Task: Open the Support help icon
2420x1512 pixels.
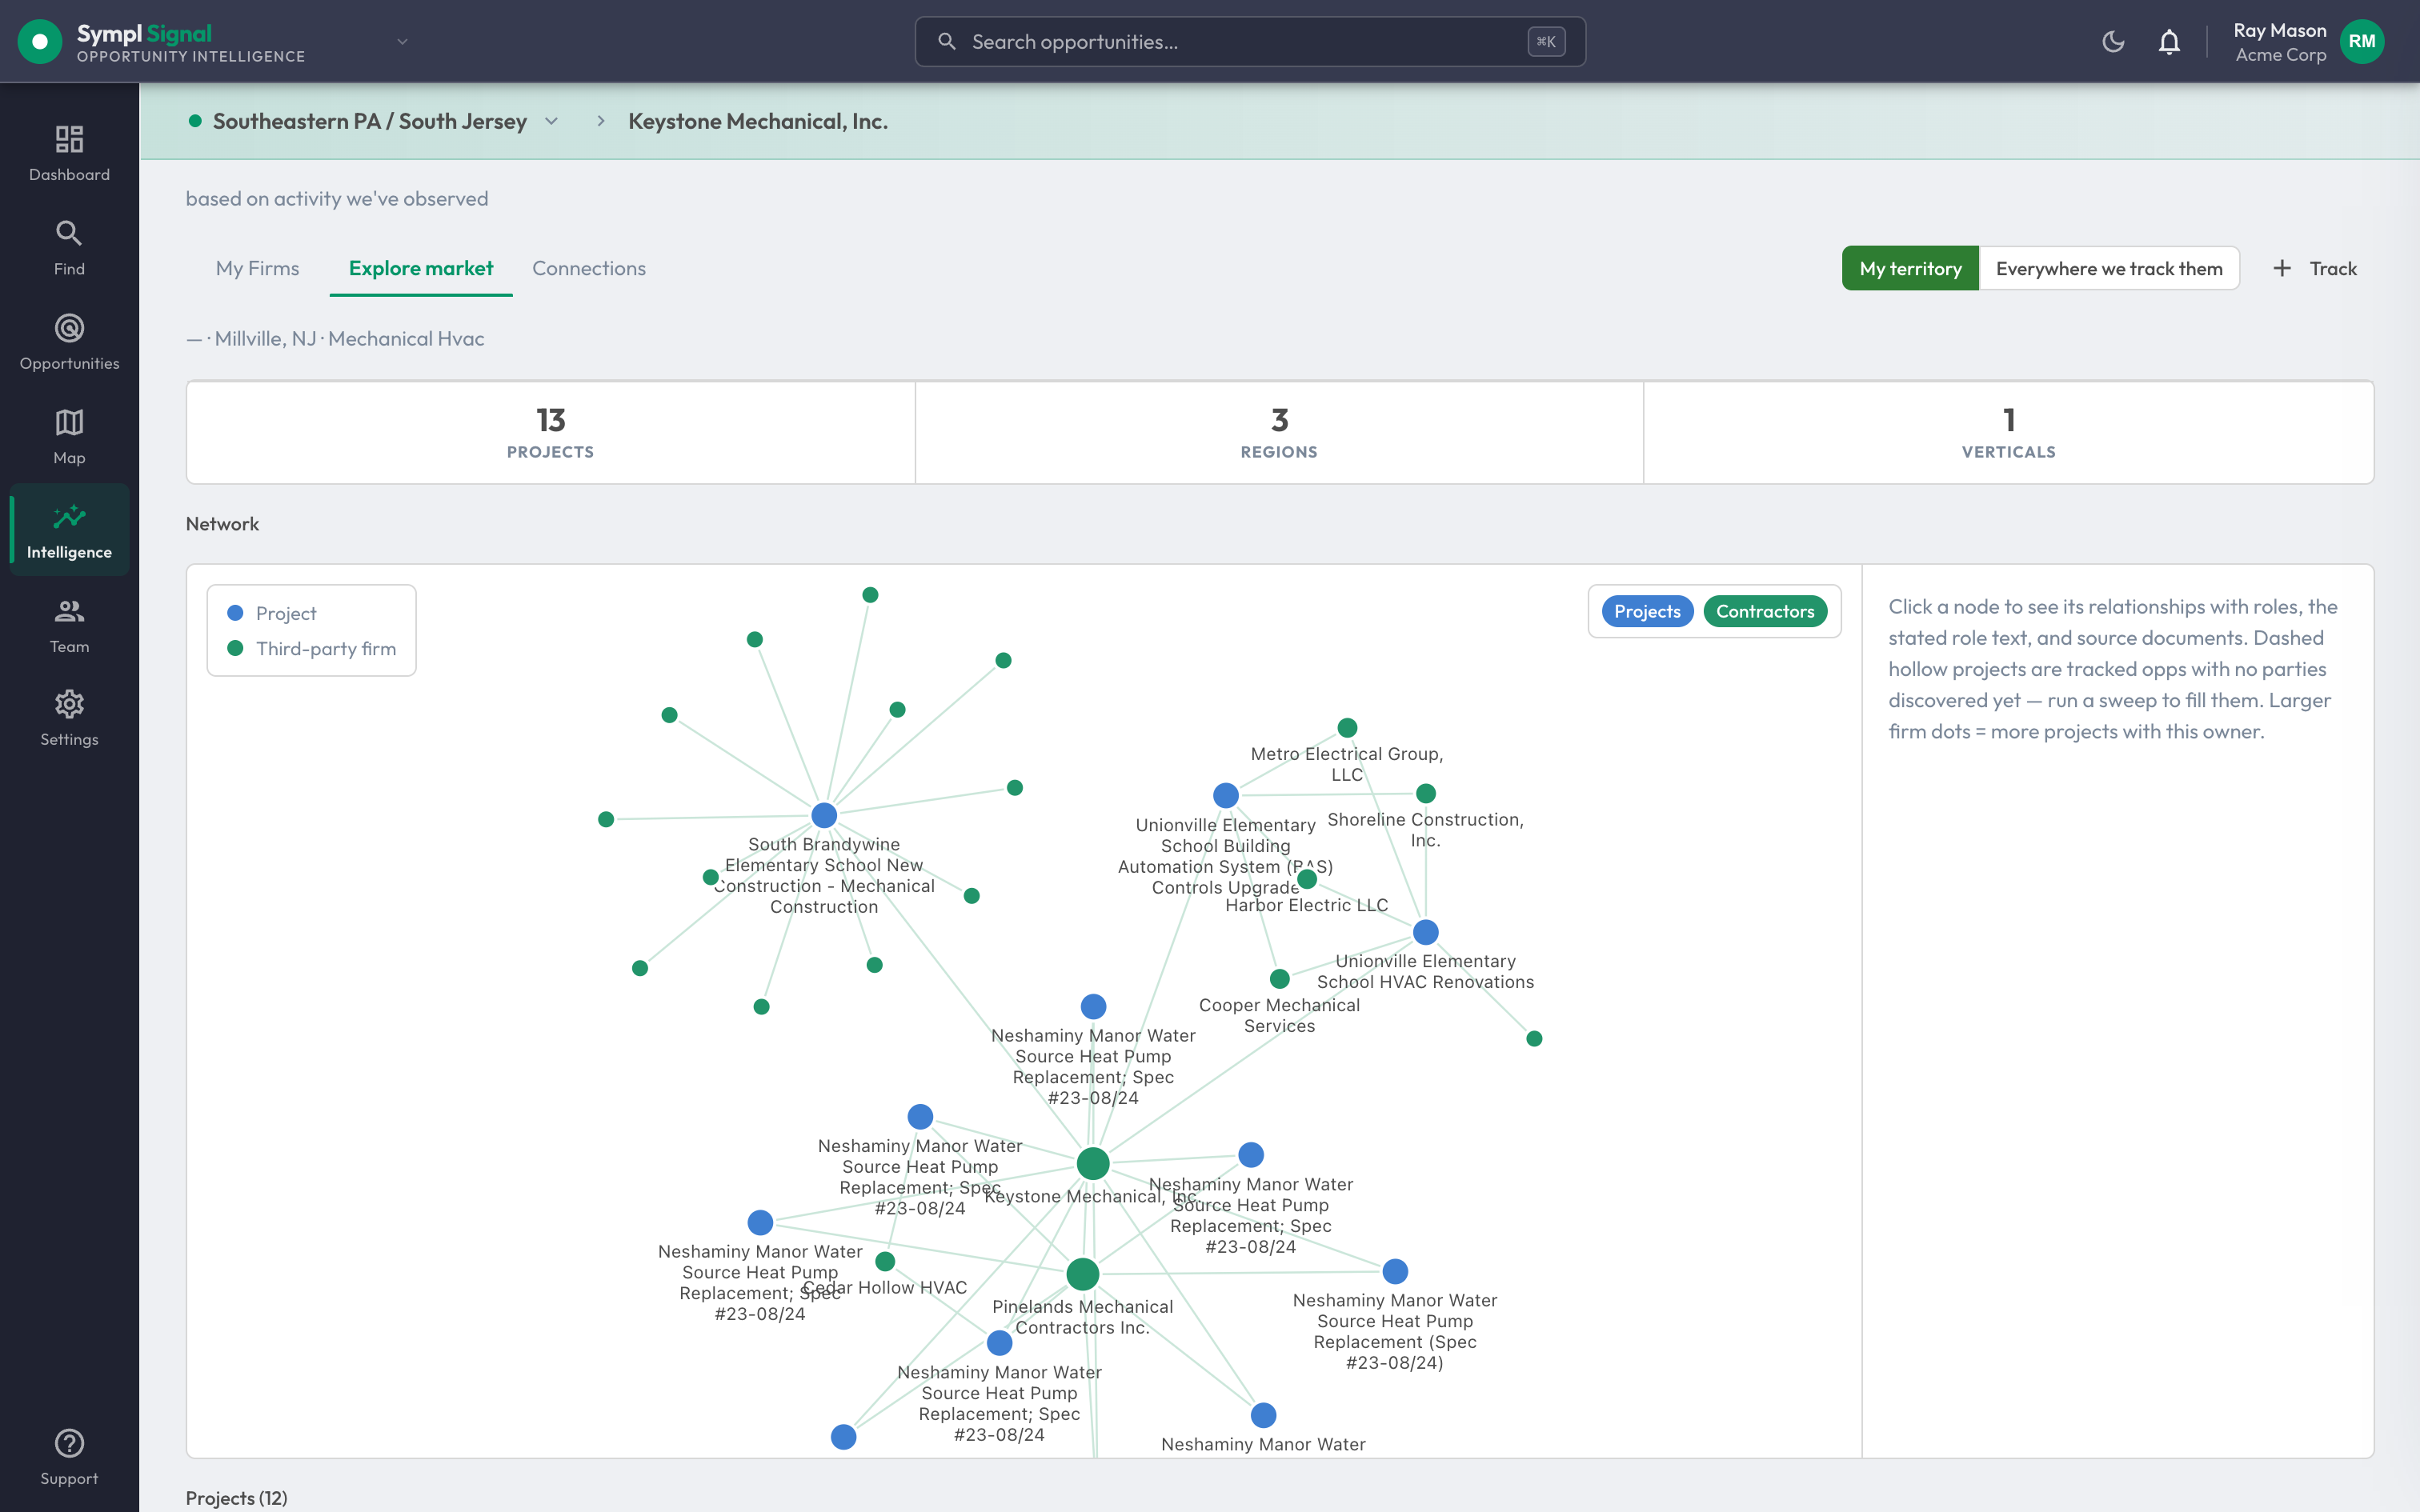Action: click(69, 1458)
